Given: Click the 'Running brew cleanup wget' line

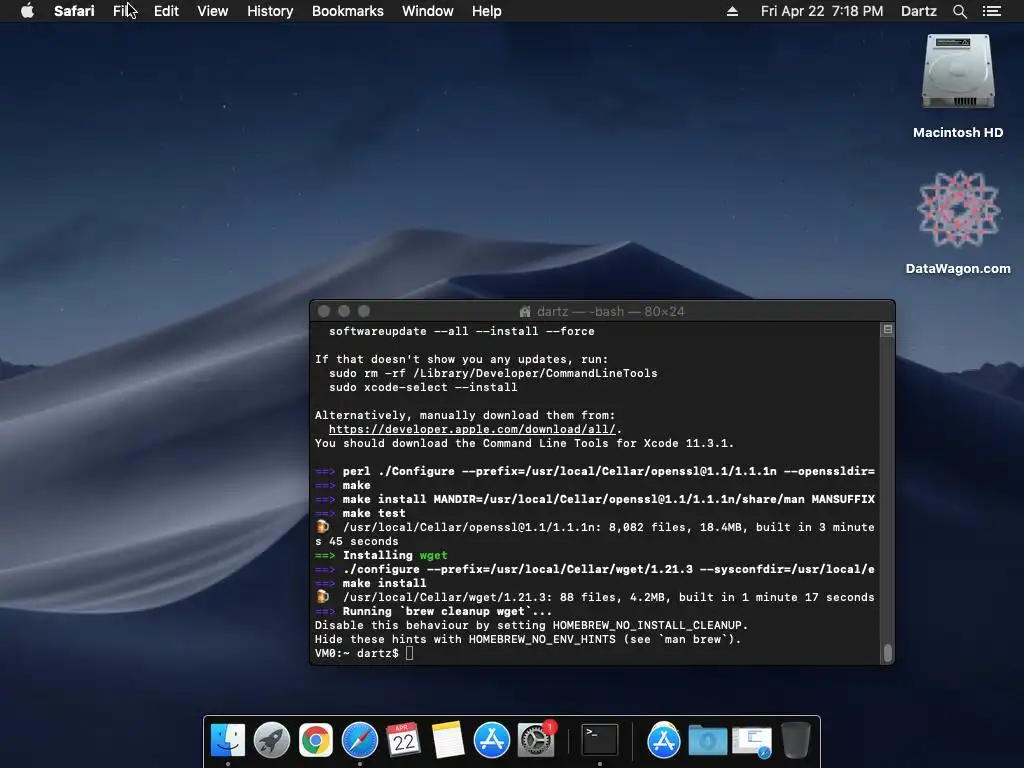Looking at the screenshot, I should point(433,611).
